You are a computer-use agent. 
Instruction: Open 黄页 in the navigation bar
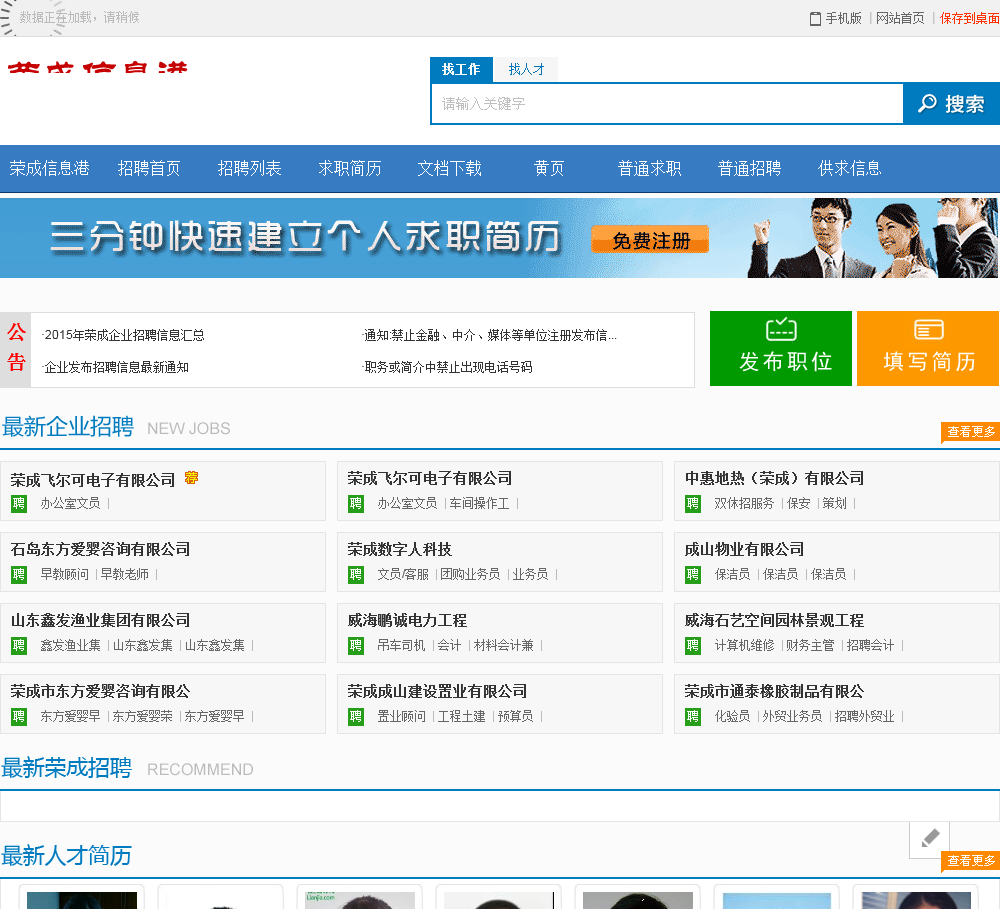click(549, 168)
